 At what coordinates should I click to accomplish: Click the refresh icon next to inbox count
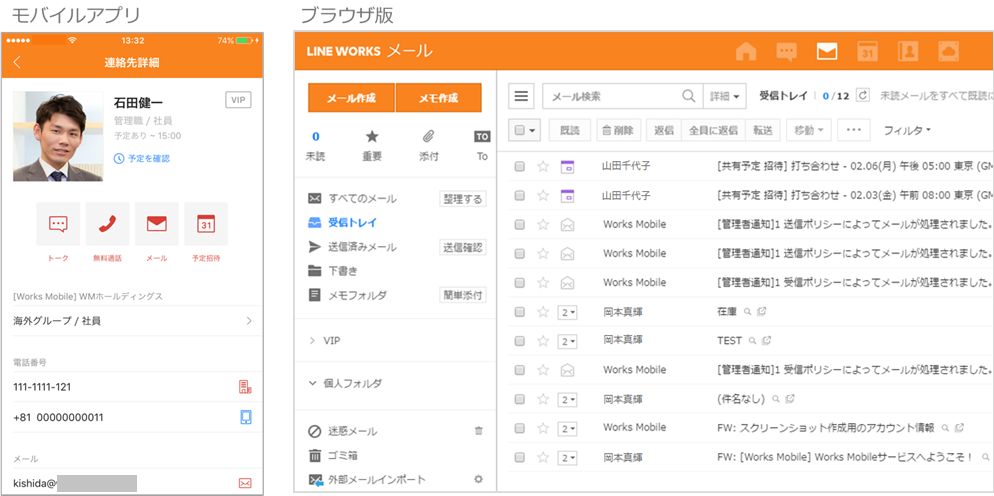863,96
